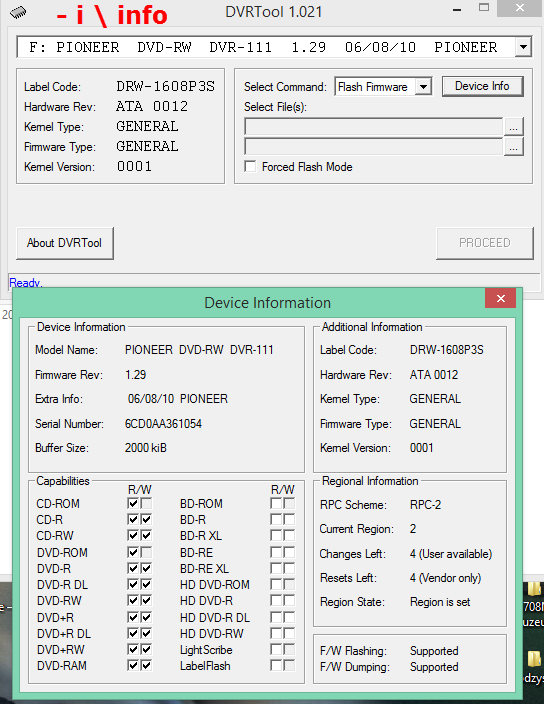Open About DVRTool

coord(65,243)
